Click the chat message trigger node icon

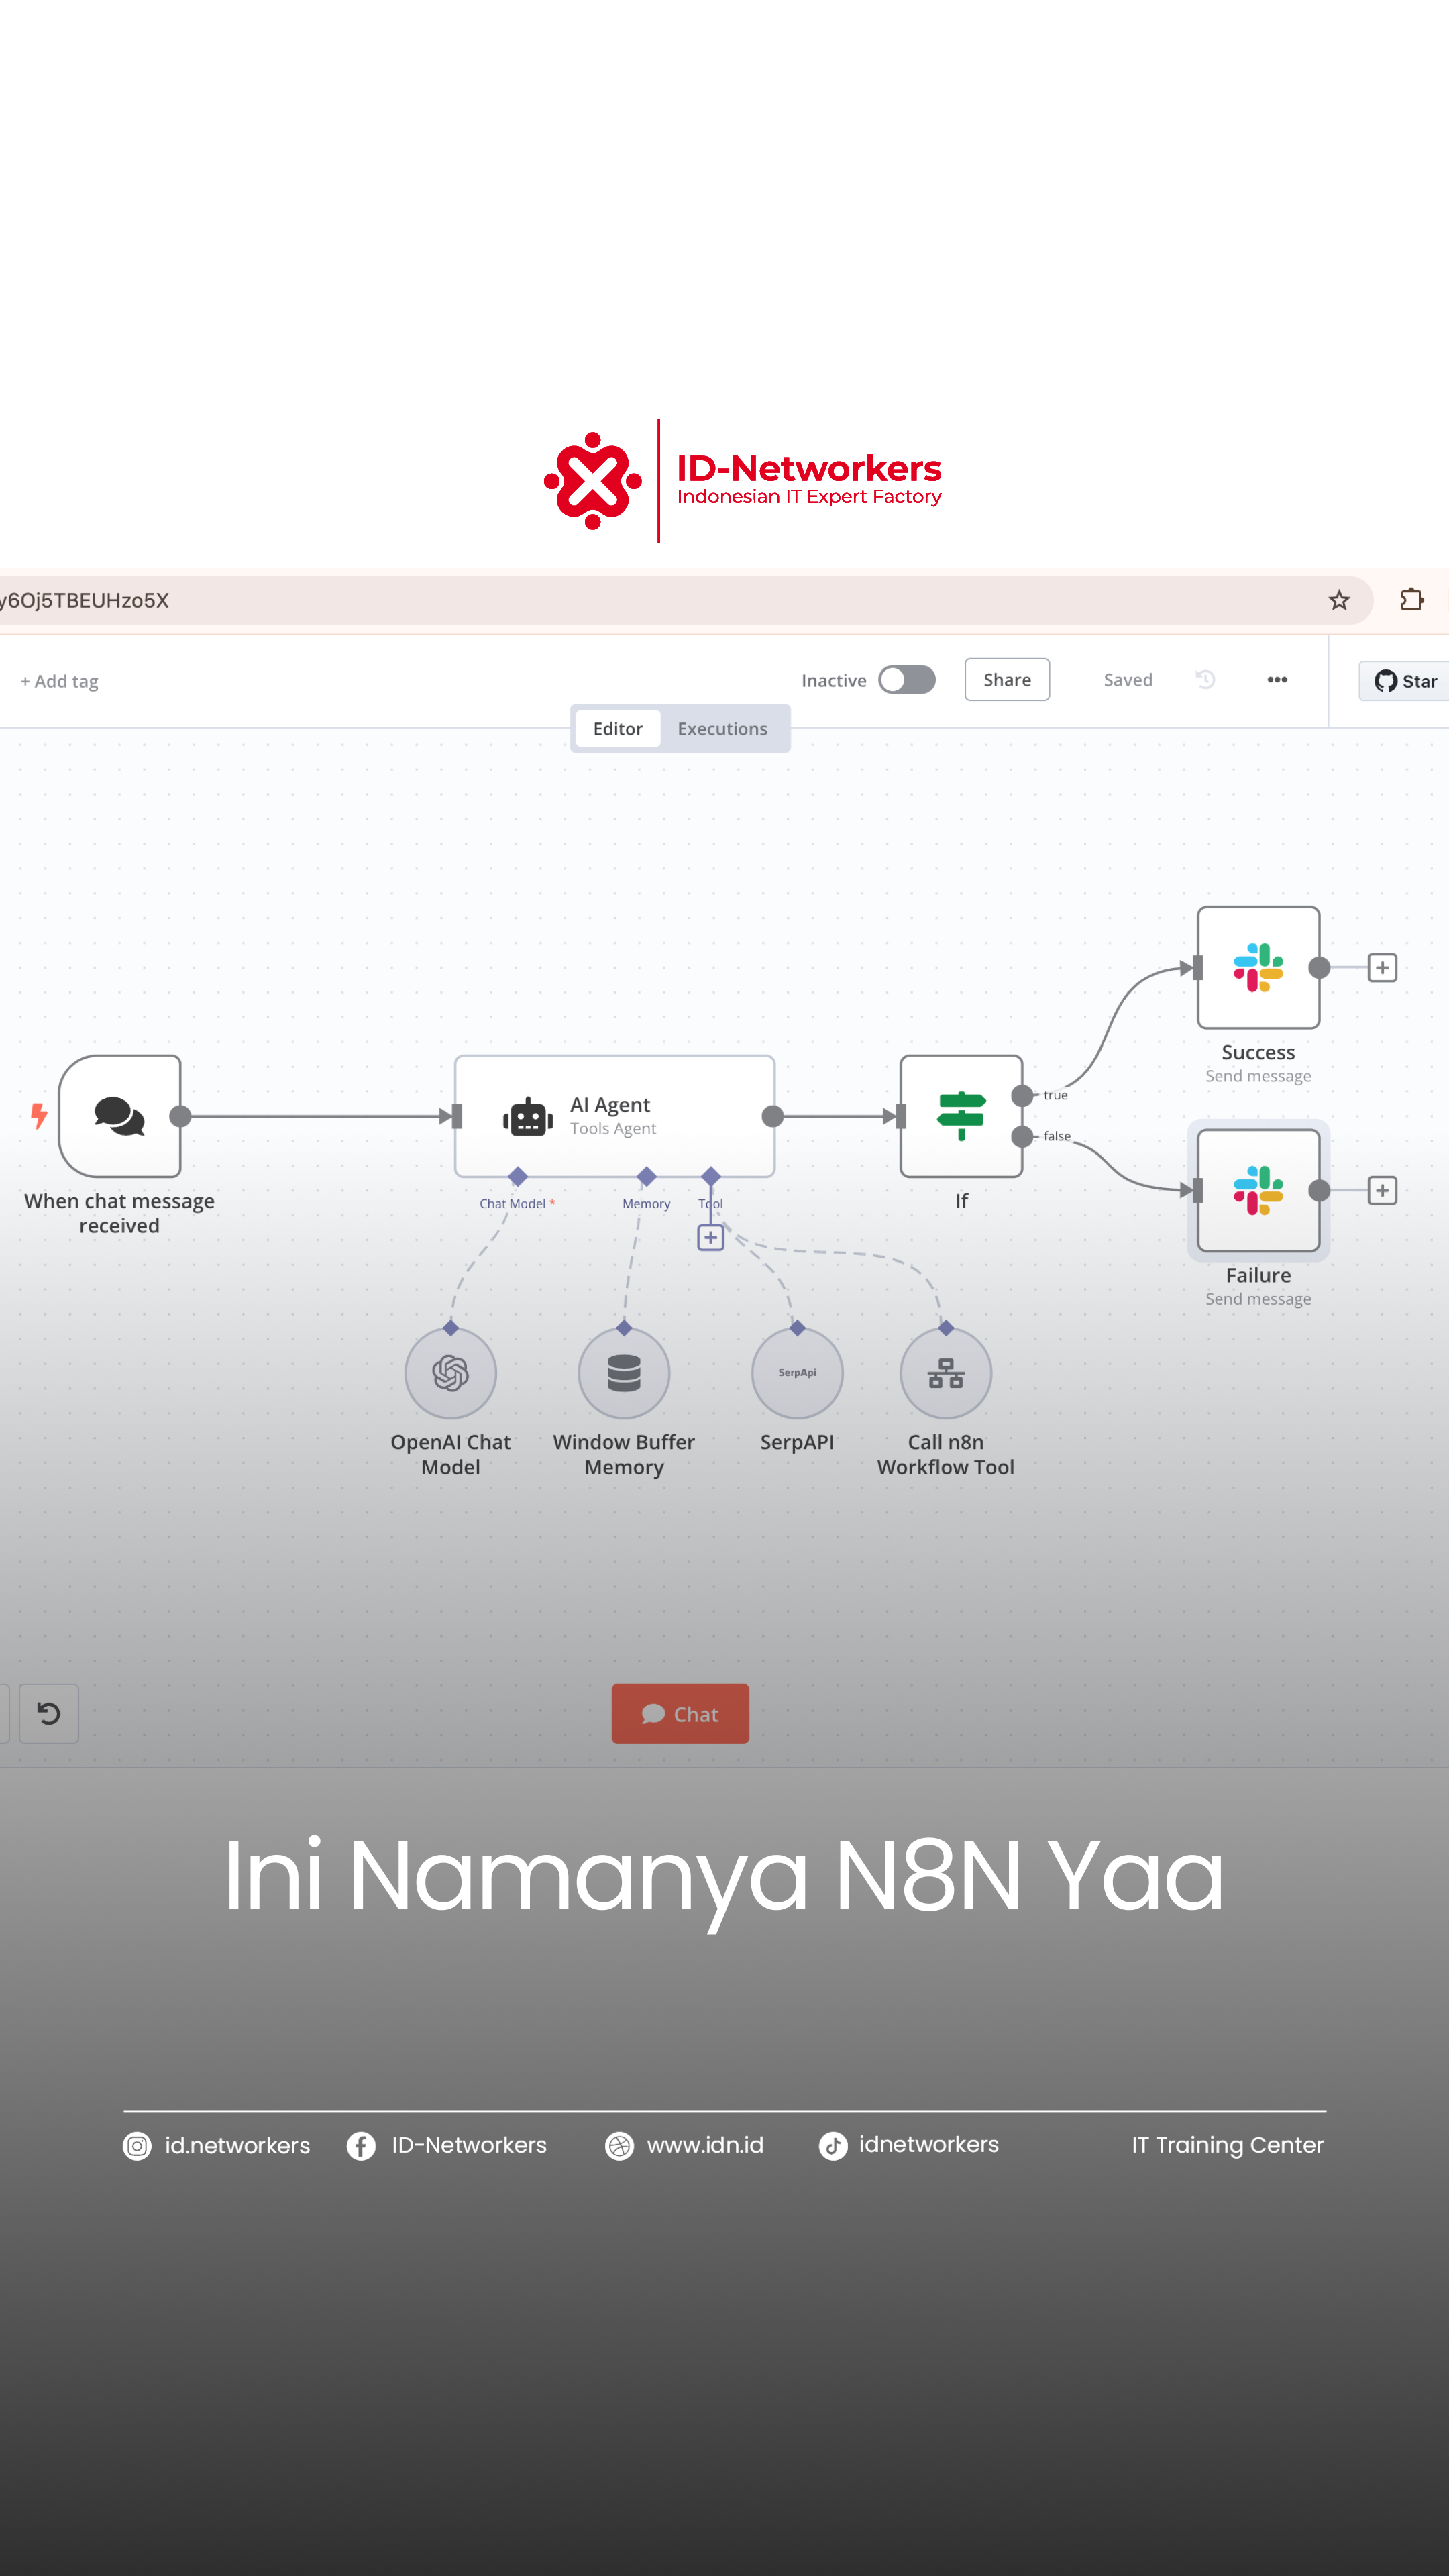click(x=120, y=1116)
